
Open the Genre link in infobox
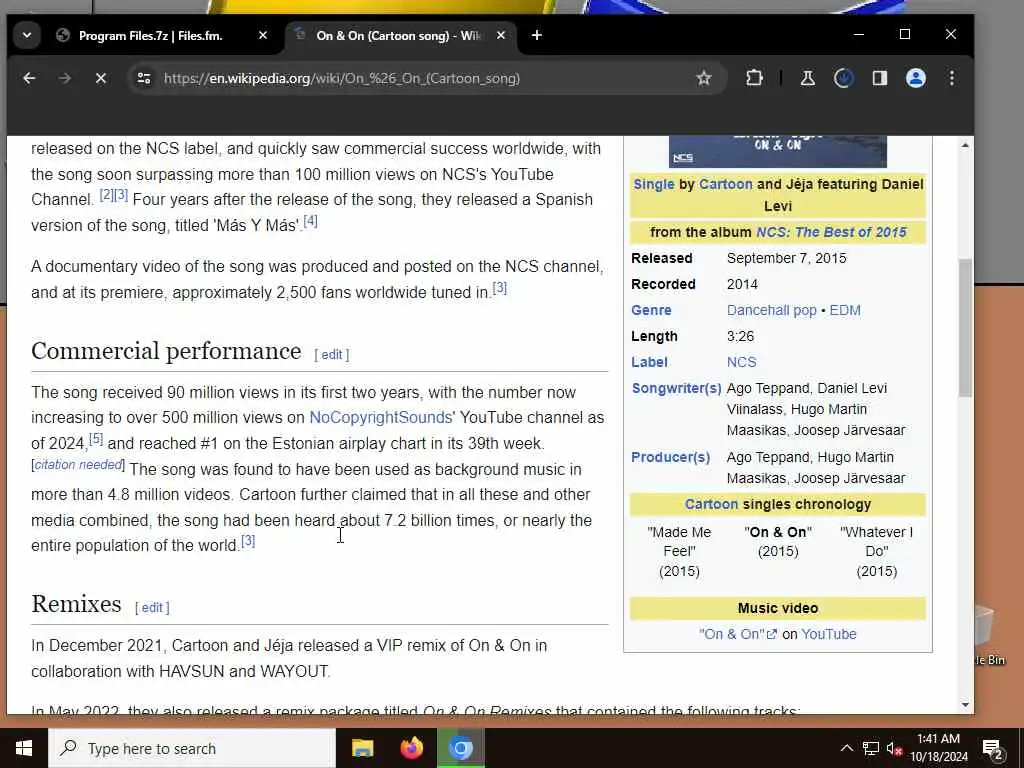tap(651, 310)
